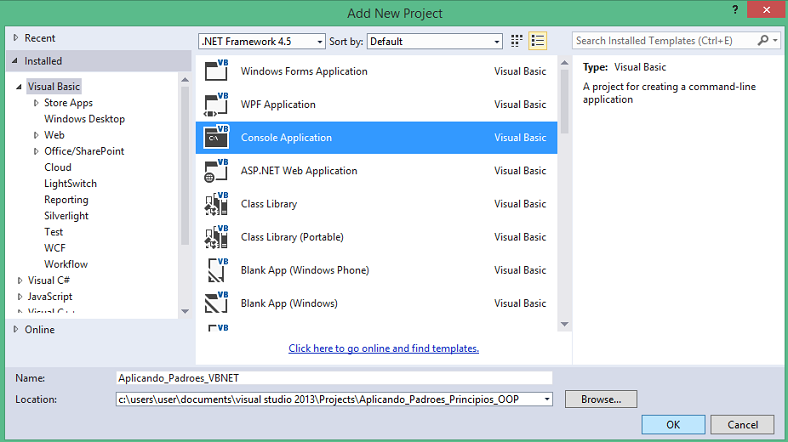The width and height of the screenshot is (788, 442).
Task: Click category tree scrollbar up arrow
Action: (x=185, y=80)
